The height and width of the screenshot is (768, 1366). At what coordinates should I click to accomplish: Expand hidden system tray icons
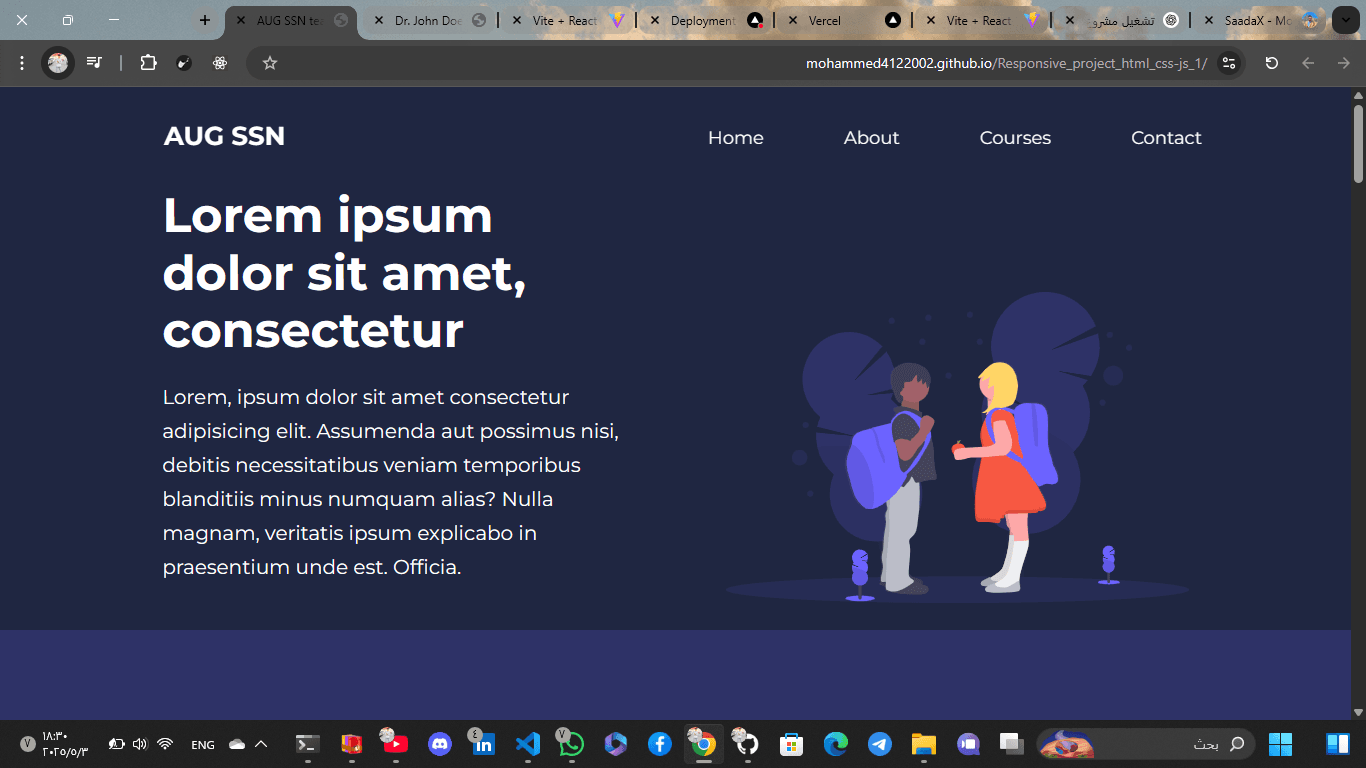click(259, 744)
